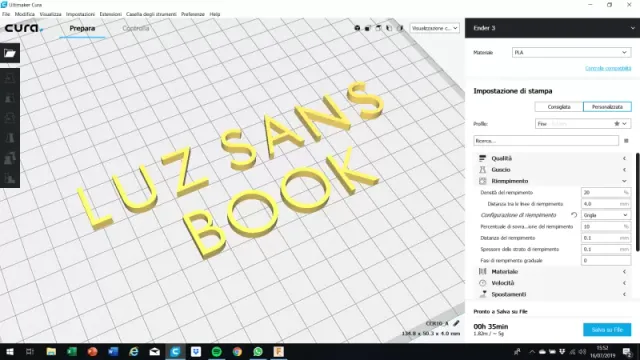
Task: Click the Salva su File button
Action: 607,329
